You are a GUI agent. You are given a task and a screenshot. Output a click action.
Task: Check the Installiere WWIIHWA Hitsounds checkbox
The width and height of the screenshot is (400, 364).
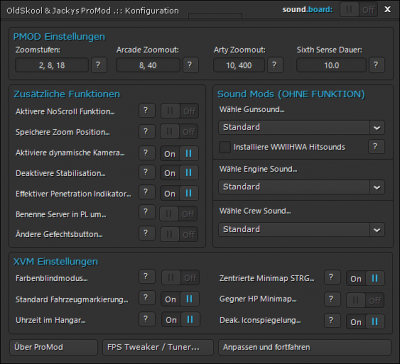(x=225, y=147)
